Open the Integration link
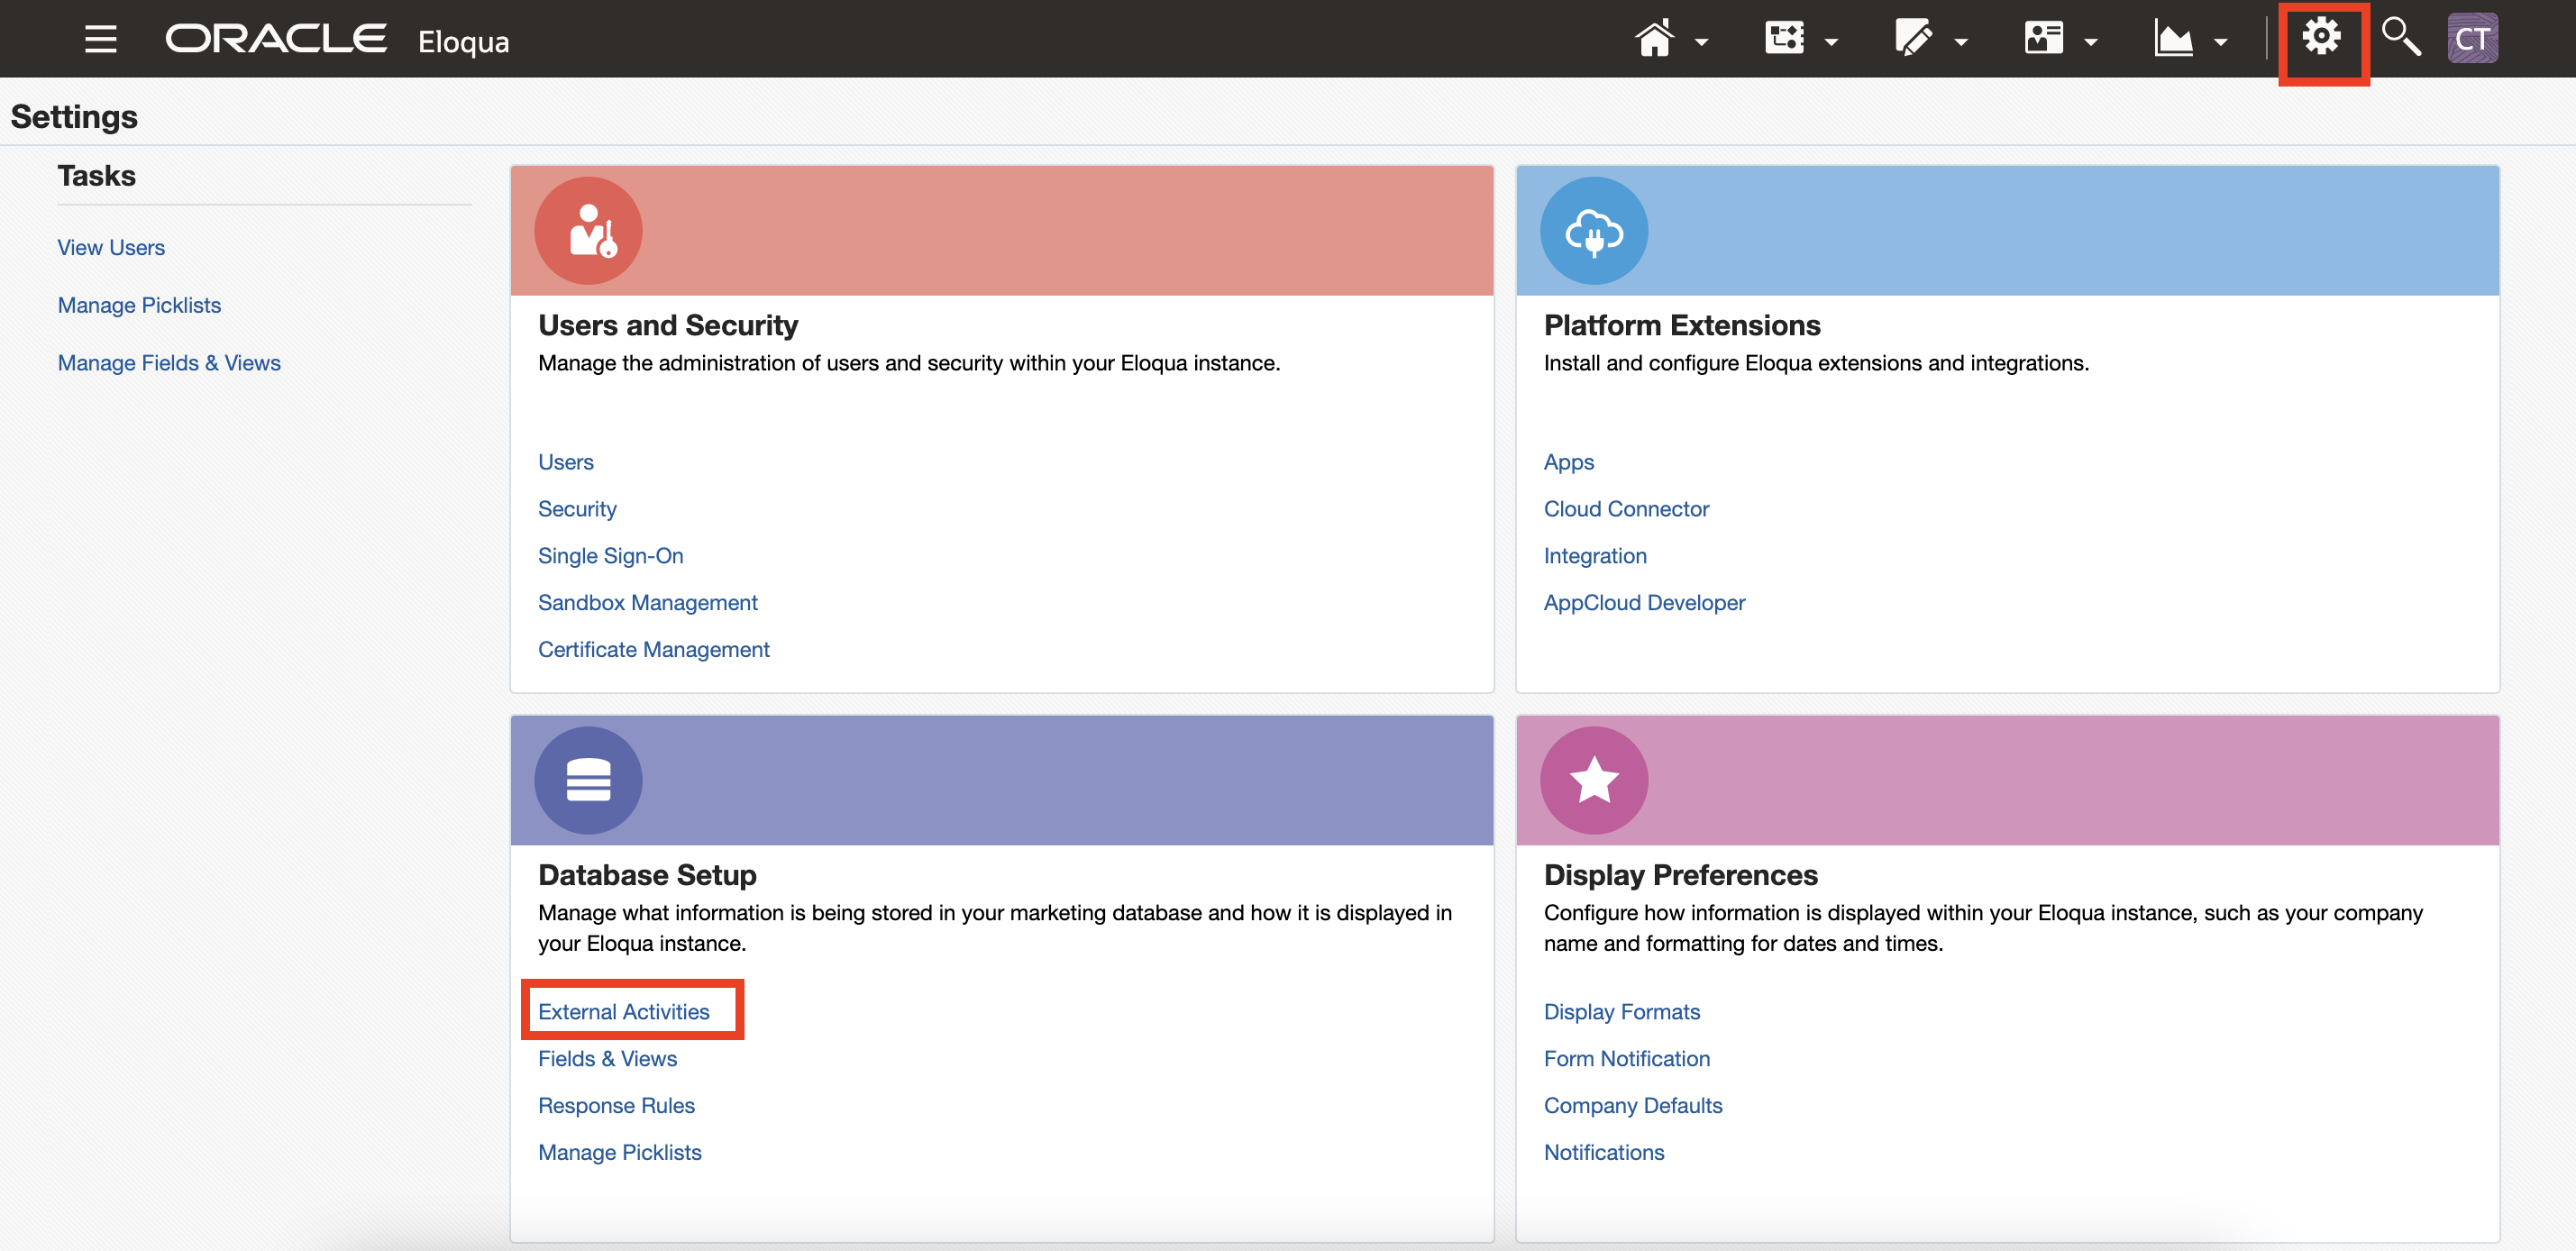Viewport: 2576px width, 1251px height. pos(1595,556)
